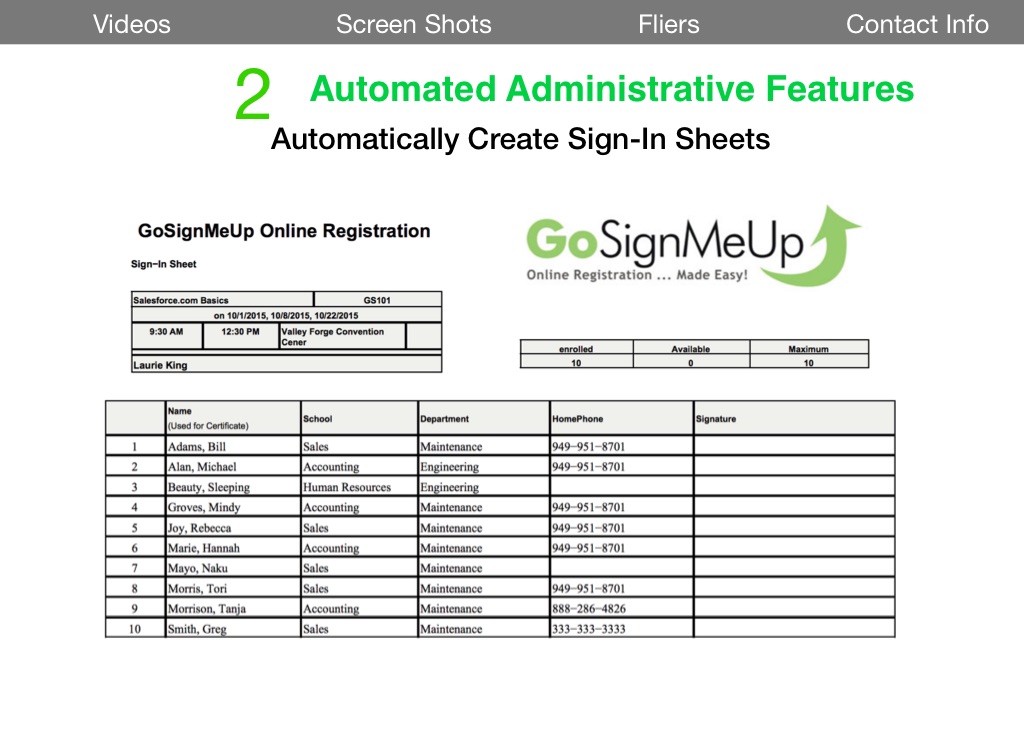1024x748 pixels.
Task: Open the Videos tab
Action: 131,24
